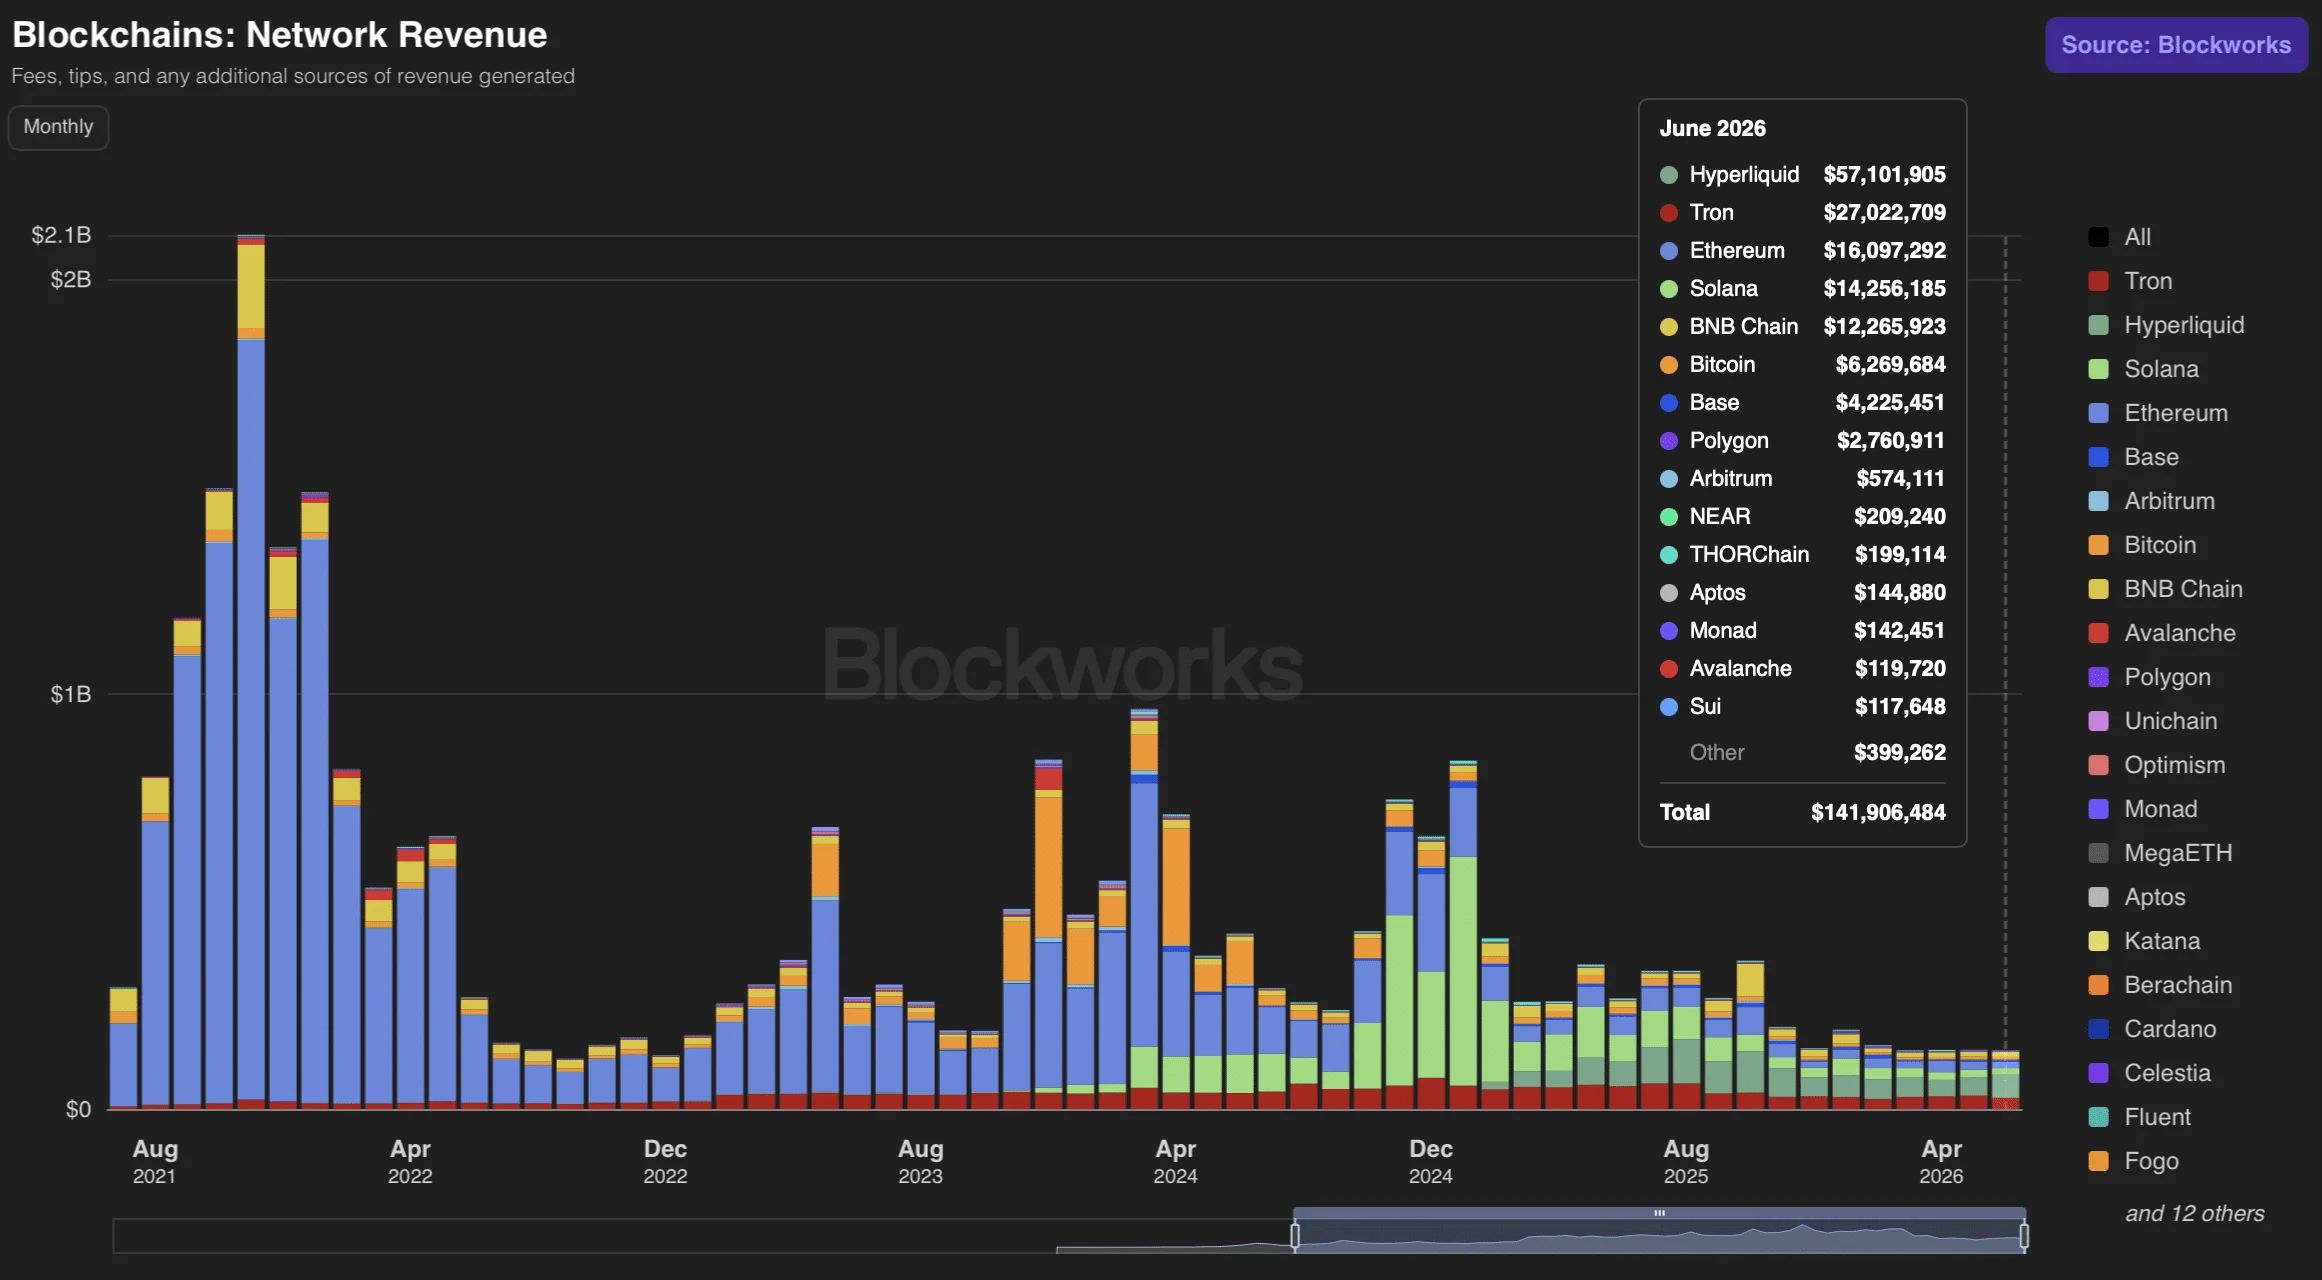The image size is (2322, 1280).
Task: Grab the left handle of the range selector
Action: [1295, 1236]
